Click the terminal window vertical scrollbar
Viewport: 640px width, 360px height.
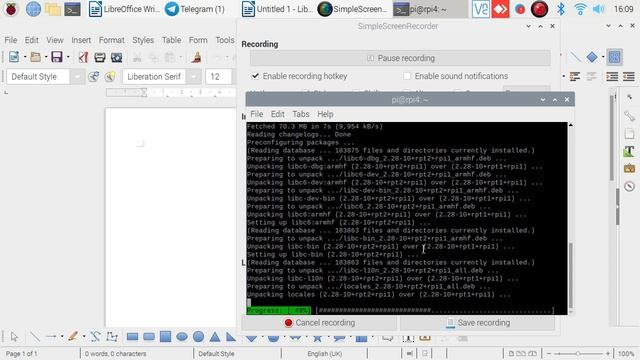tap(571, 276)
